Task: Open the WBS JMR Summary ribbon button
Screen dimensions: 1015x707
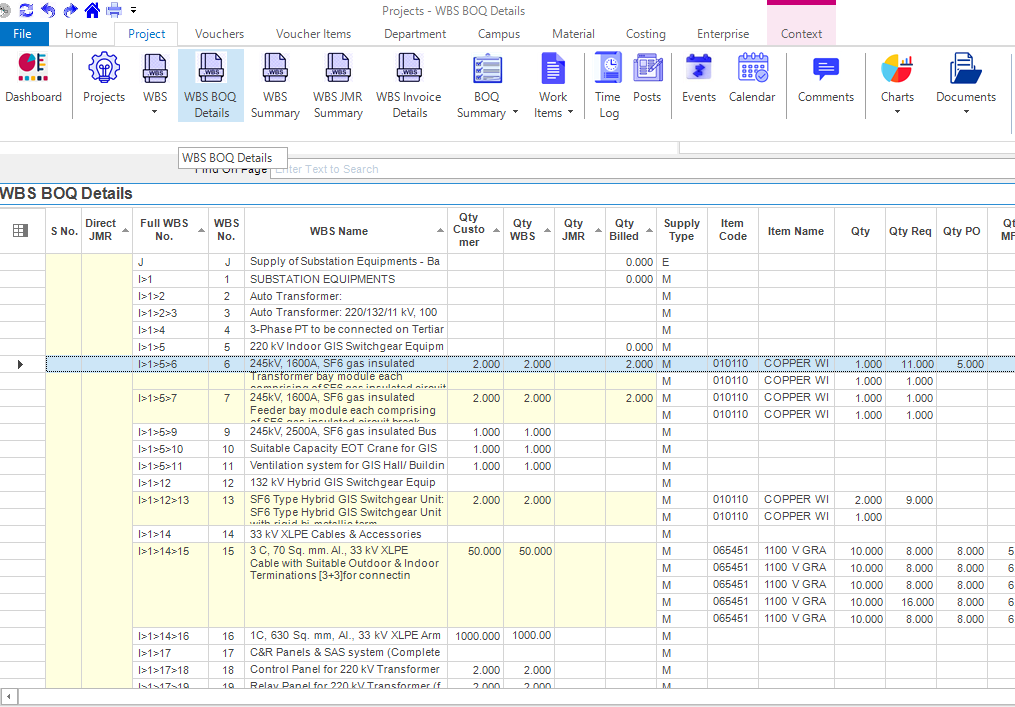Action: point(338,85)
